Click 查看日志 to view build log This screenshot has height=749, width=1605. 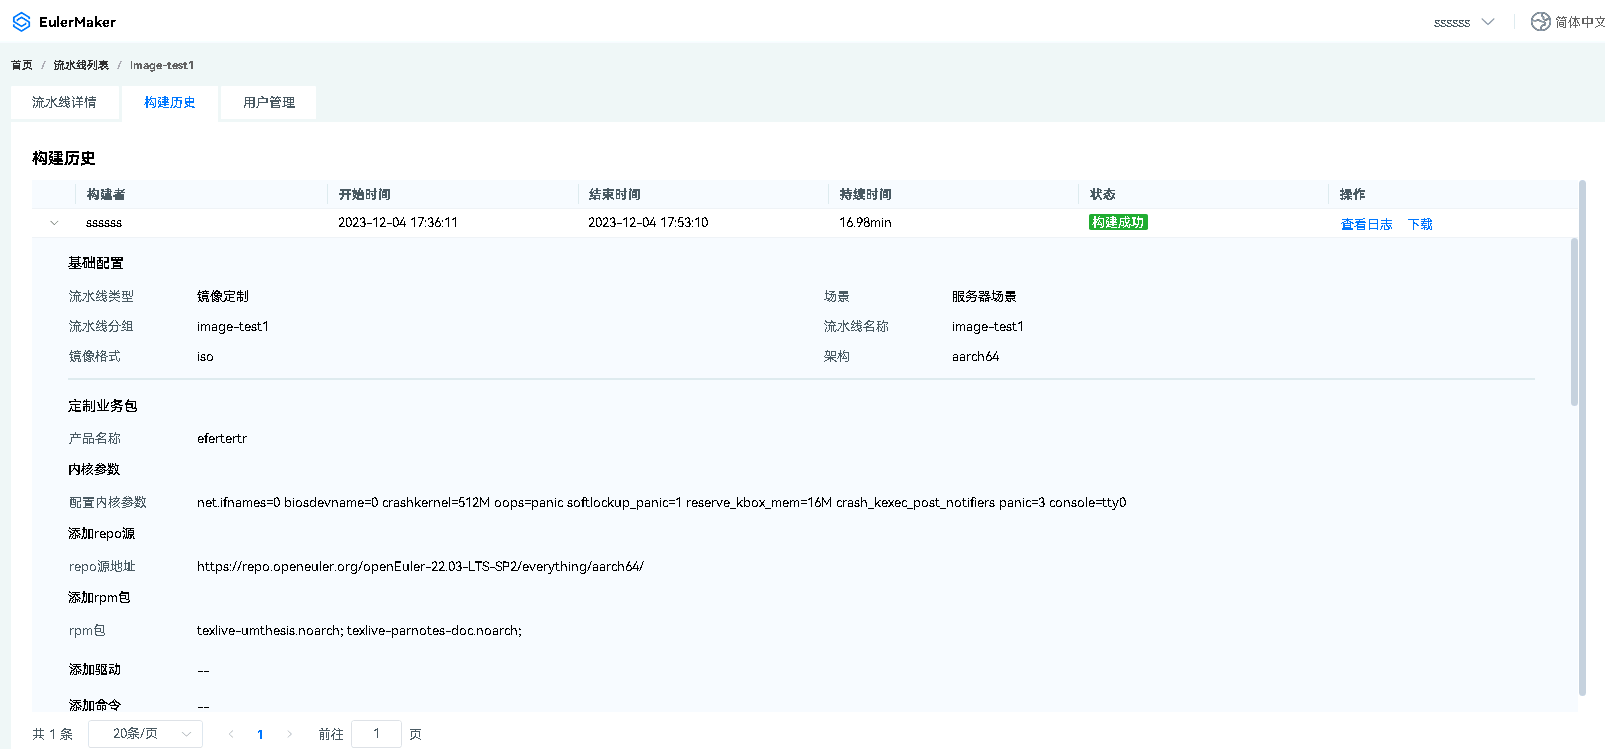pyautogui.click(x=1366, y=224)
